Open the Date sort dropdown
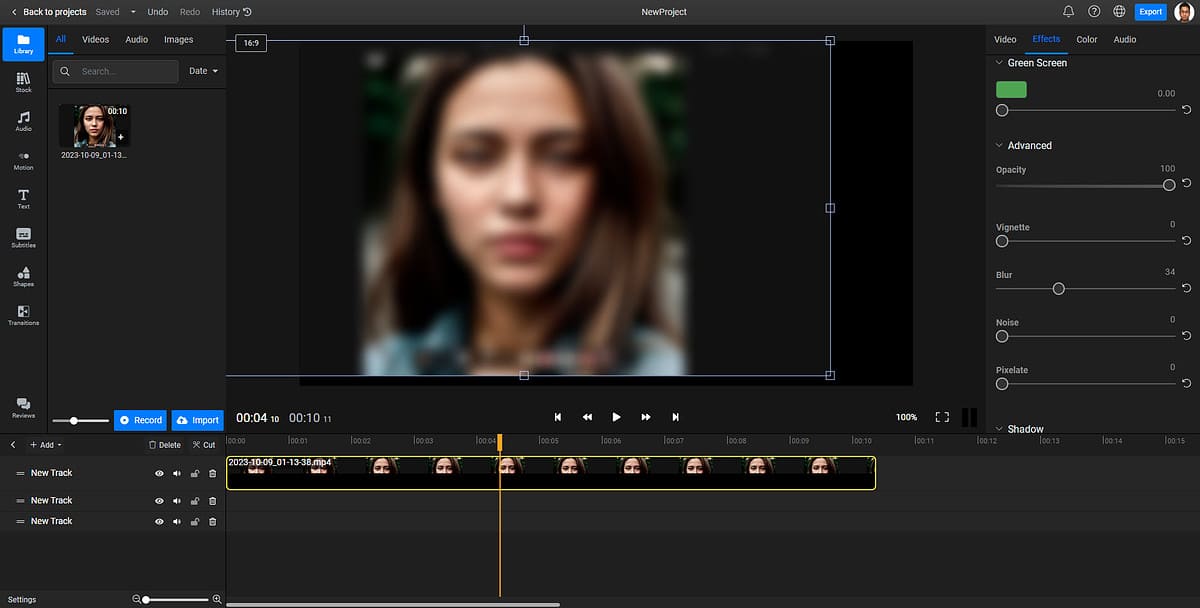Viewport: 1200px width, 608px height. point(203,71)
